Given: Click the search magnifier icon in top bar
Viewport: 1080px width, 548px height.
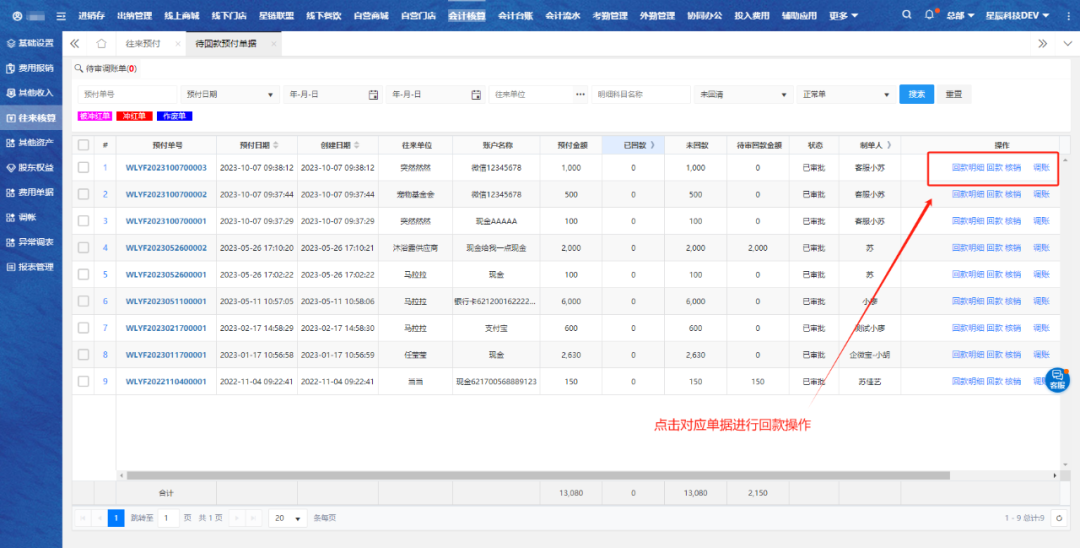Looking at the screenshot, I should click(x=907, y=16).
